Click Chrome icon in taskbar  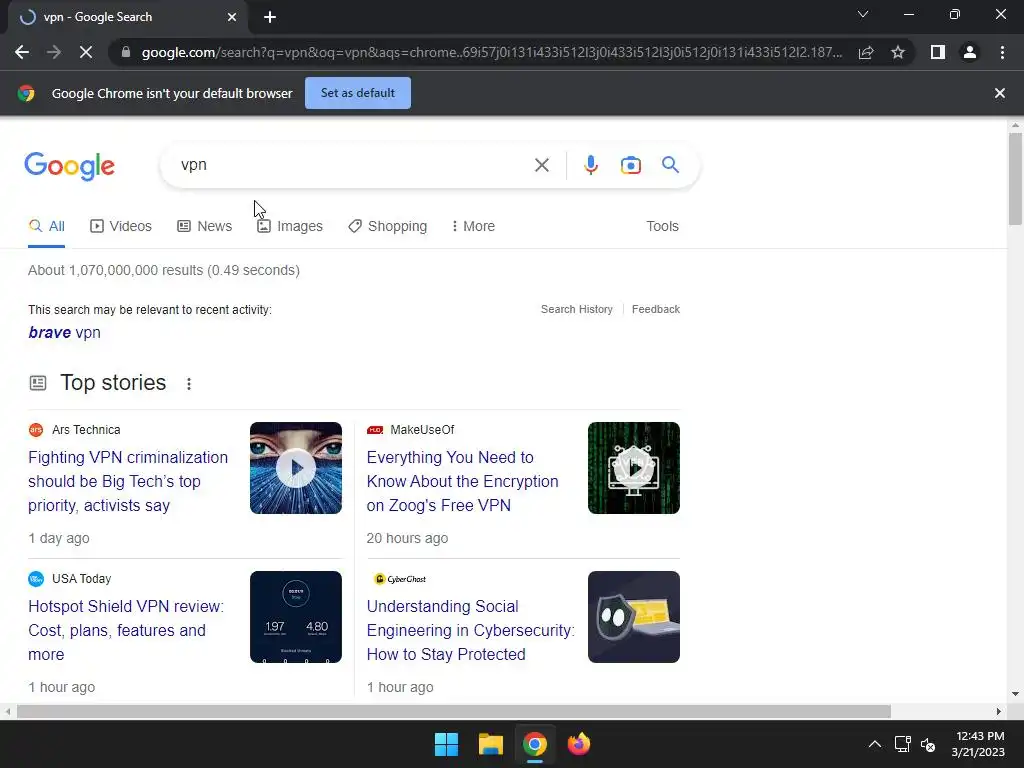click(x=534, y=744)
